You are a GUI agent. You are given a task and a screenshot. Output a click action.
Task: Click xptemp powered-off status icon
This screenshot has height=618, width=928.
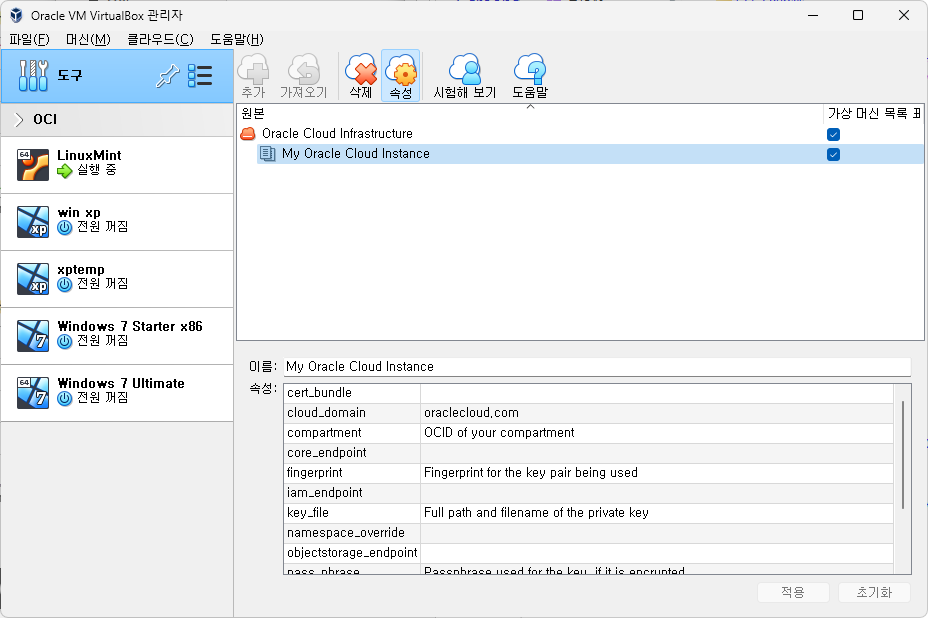click(x=65, y=285)
